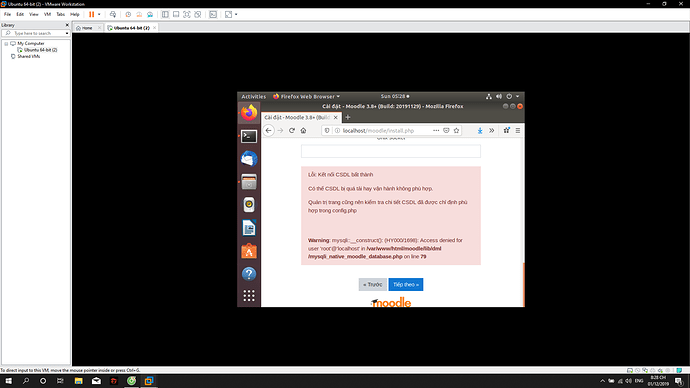
Task: Open the Terminal icon in Ubuntu dock
Action: 249,136
